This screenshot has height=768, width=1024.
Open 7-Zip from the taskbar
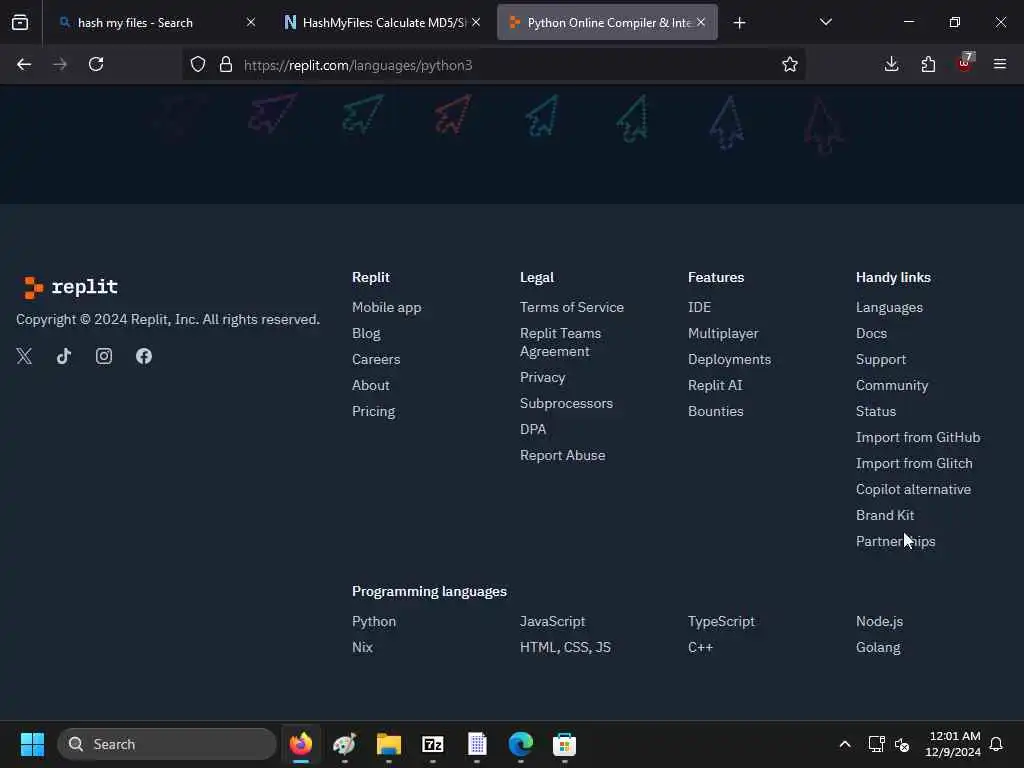tap(433, 744)
